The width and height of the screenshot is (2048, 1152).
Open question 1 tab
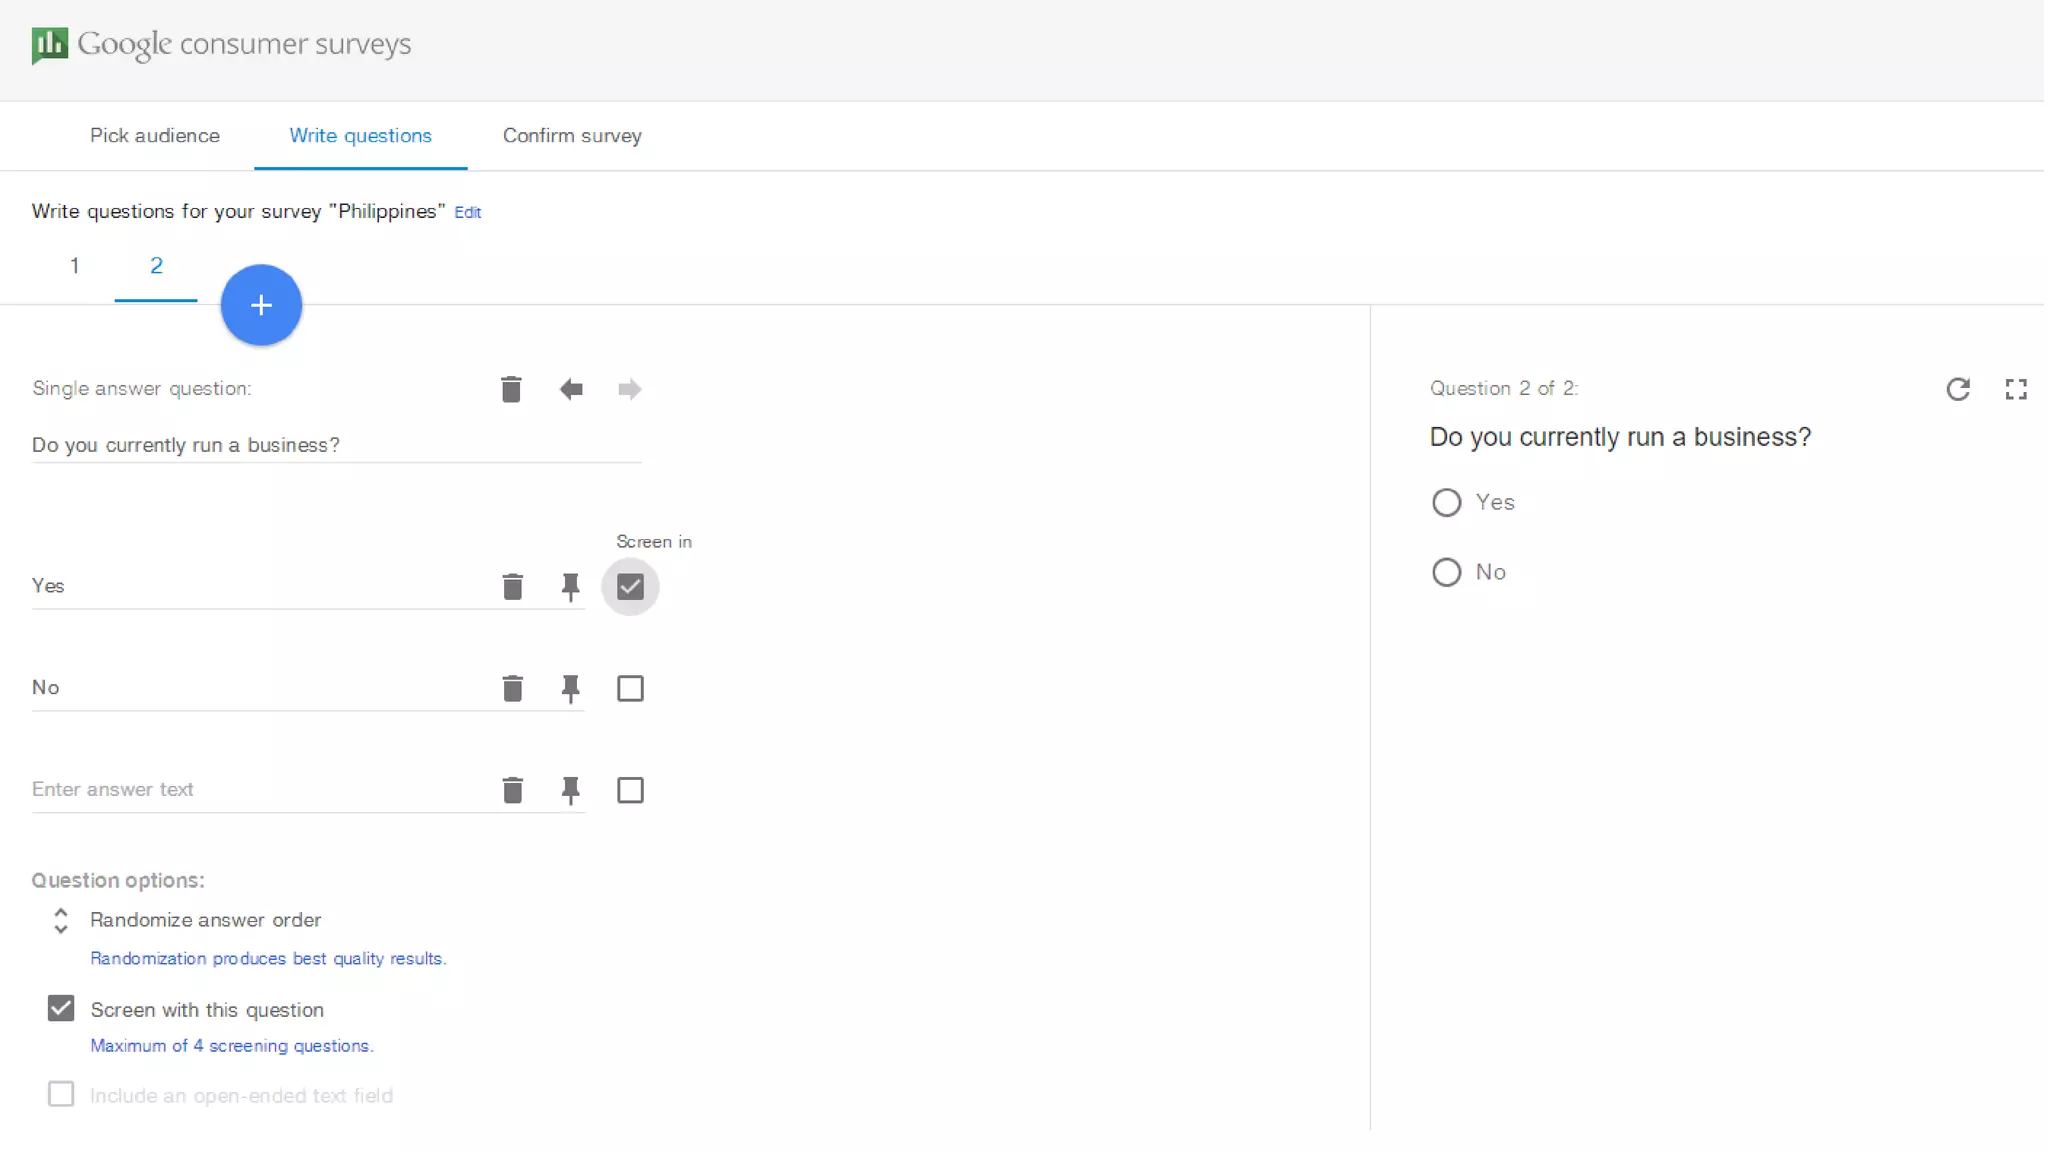tap(74, 266)
